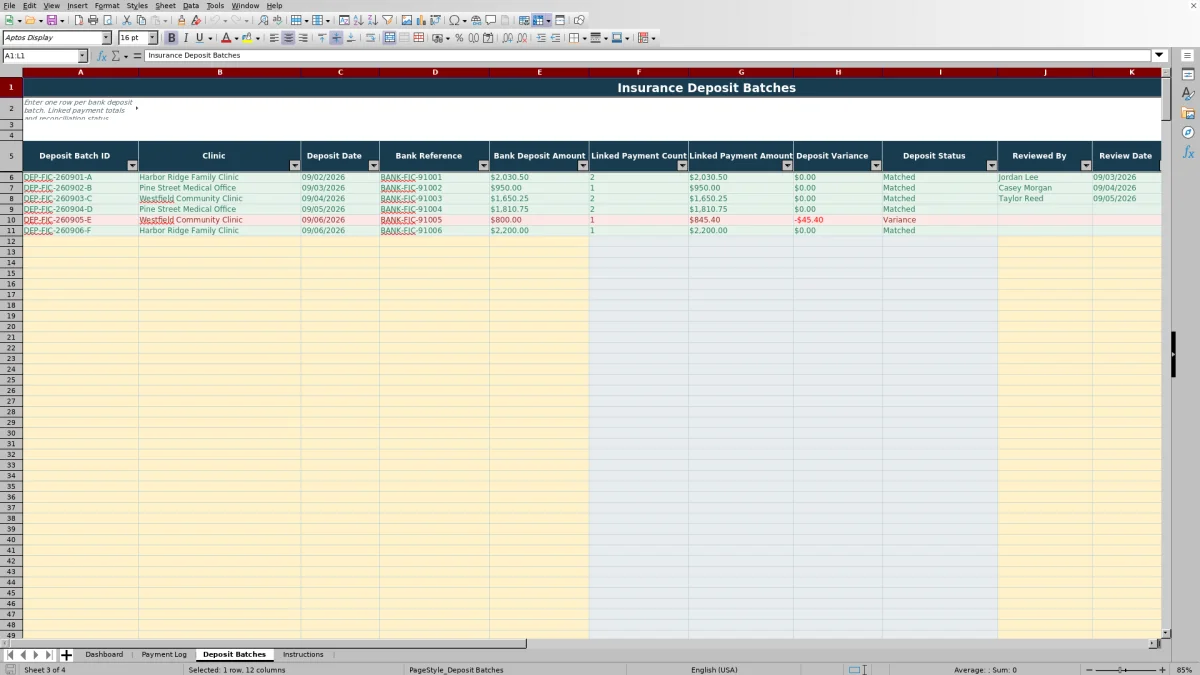This screenshot has width=1200, height=675.
Task: Click the formula input line field
Action: (x=648, y=56)
